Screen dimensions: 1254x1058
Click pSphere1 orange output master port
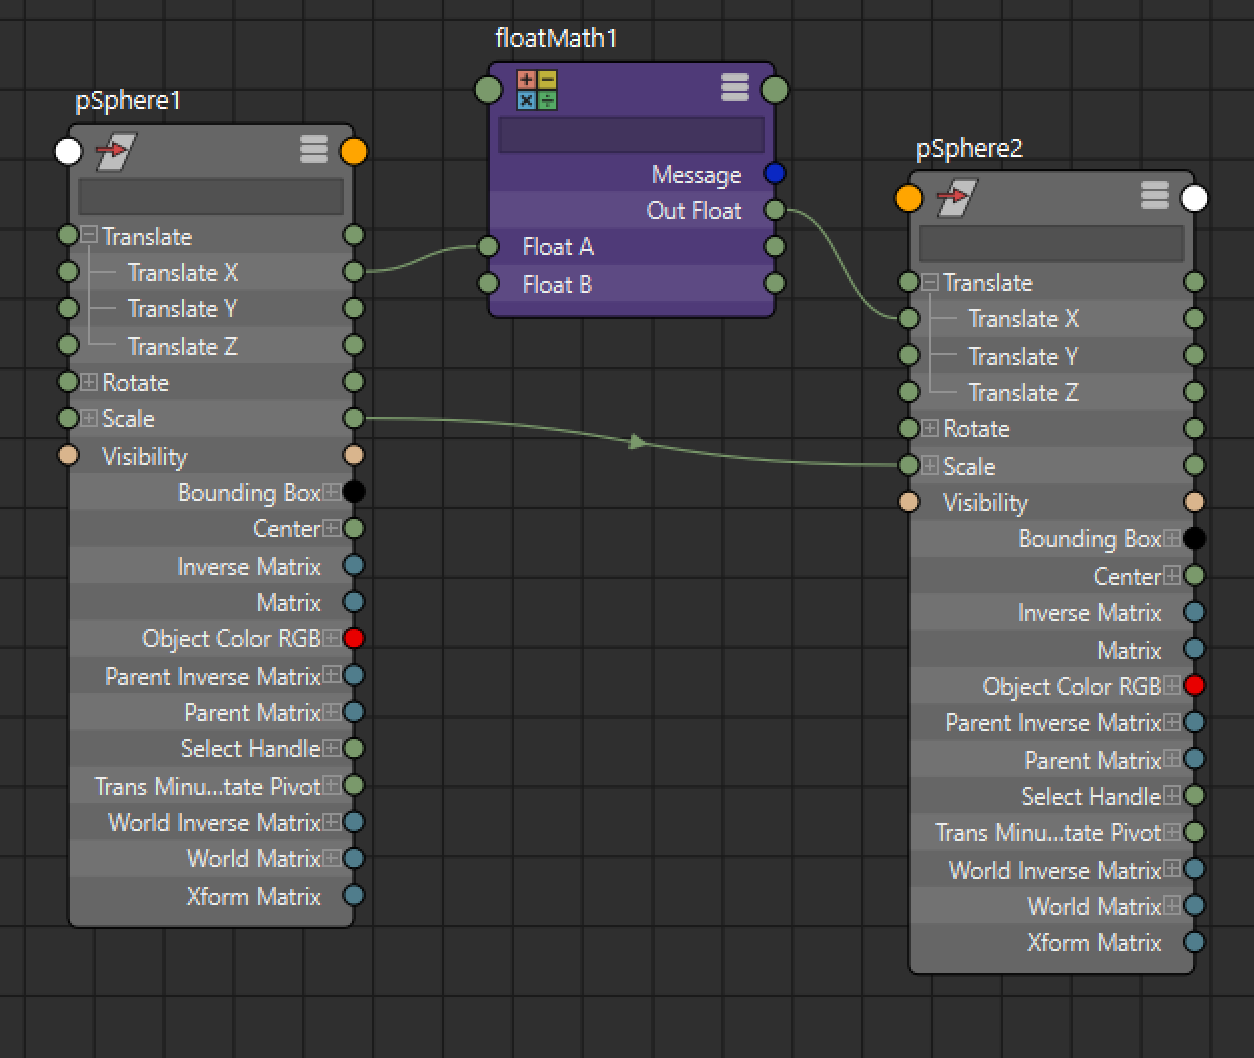coord(354,152)
